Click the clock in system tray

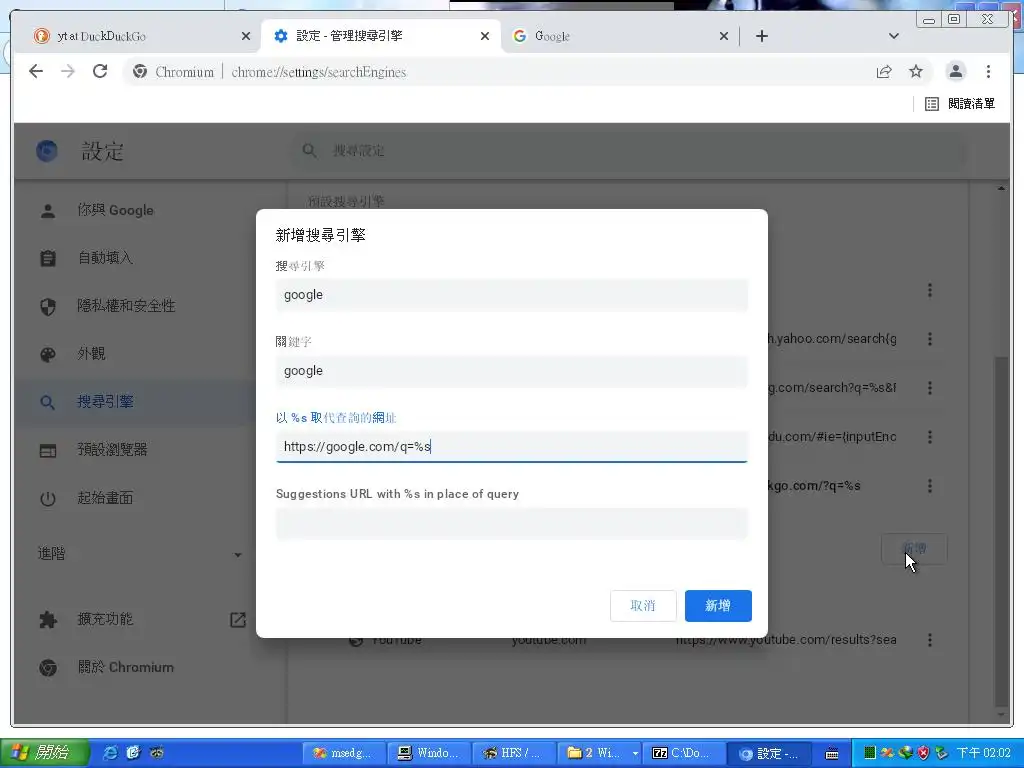tap(983, 753)
